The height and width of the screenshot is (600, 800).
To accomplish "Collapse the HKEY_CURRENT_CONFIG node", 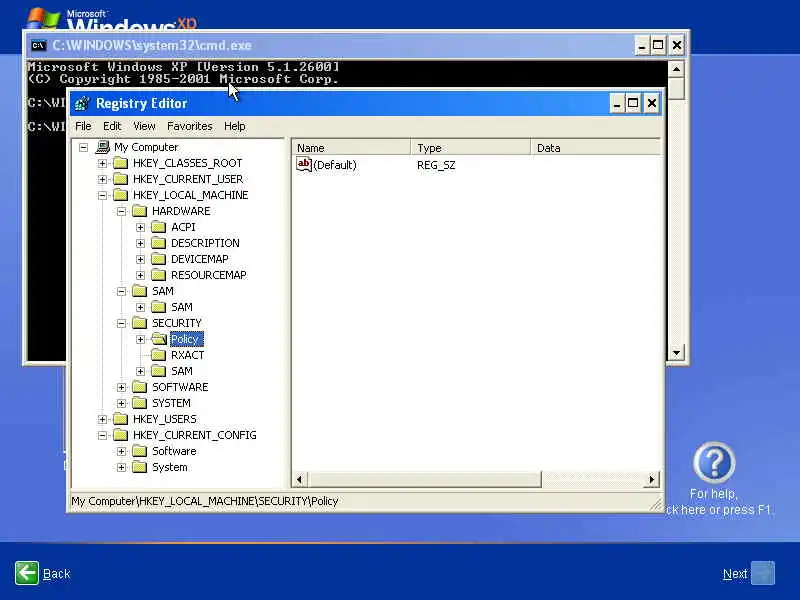I will tap(103, 435).
